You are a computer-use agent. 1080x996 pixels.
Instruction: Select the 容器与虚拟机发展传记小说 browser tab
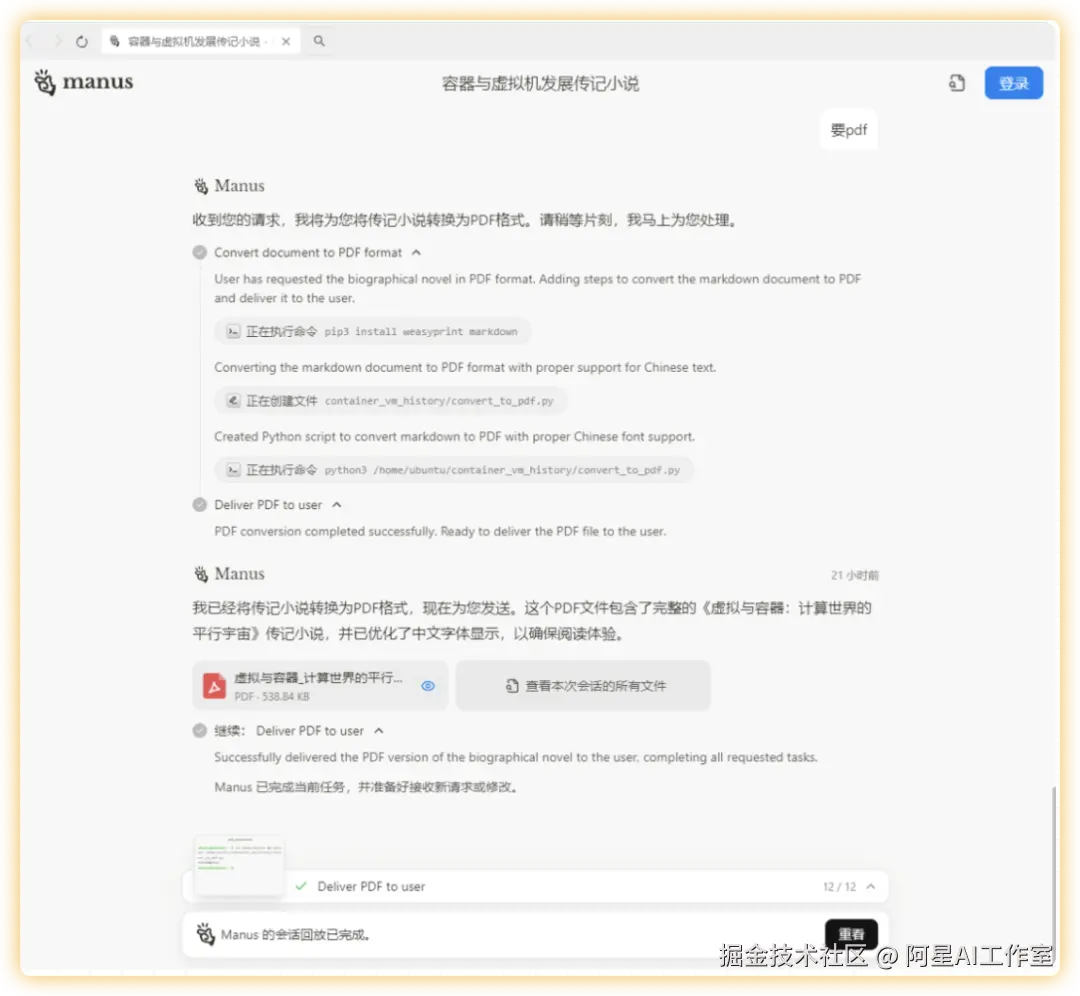tap(200, 41)
